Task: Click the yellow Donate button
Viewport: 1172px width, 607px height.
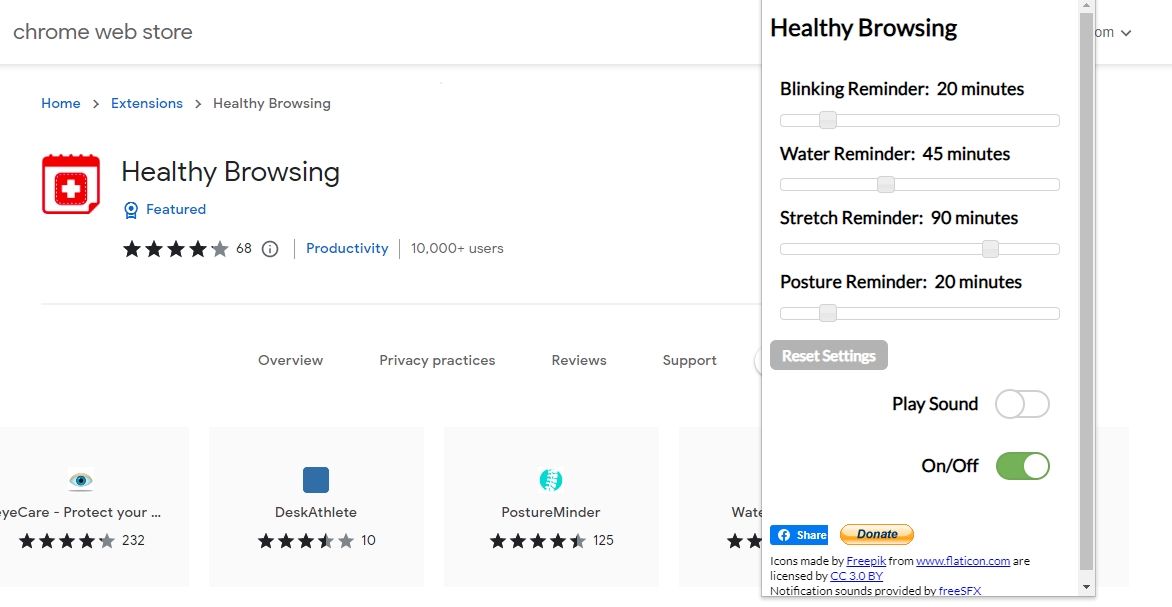Action: coord(877,535)
